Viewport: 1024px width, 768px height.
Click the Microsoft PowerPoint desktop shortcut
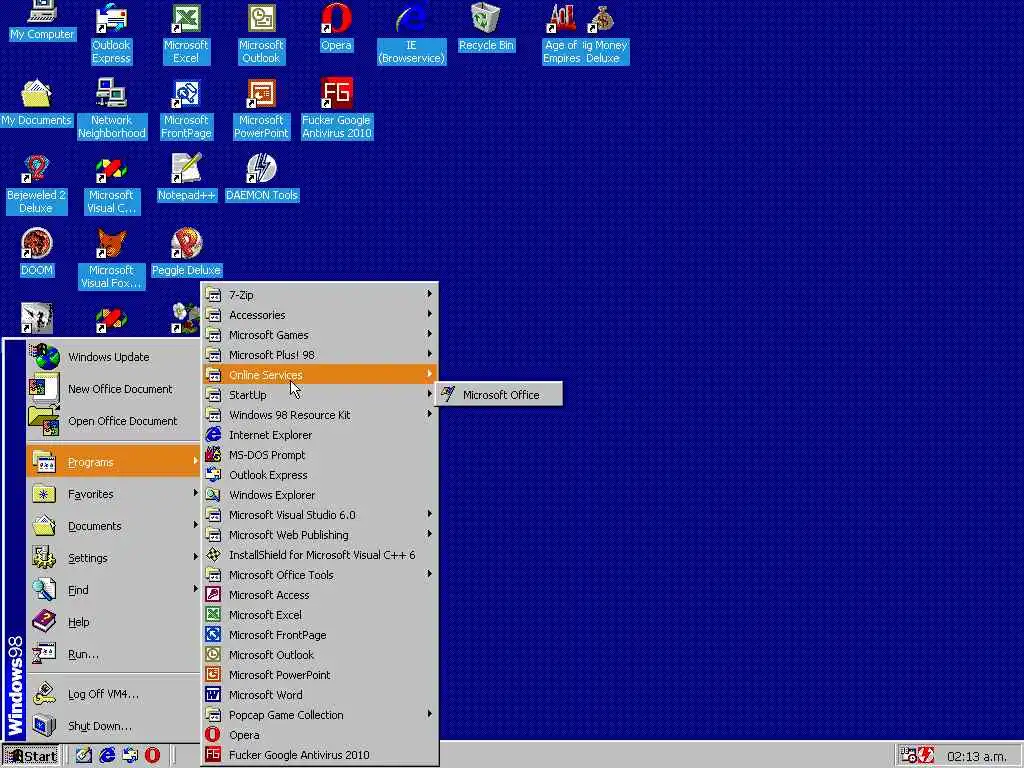coord(261,108)
